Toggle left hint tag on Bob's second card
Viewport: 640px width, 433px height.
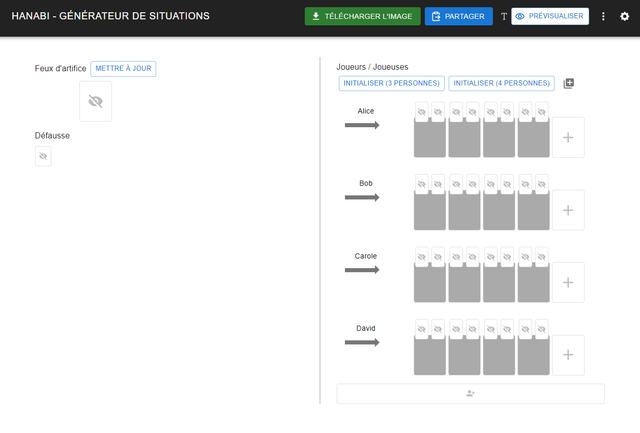(x=456, y=184)
